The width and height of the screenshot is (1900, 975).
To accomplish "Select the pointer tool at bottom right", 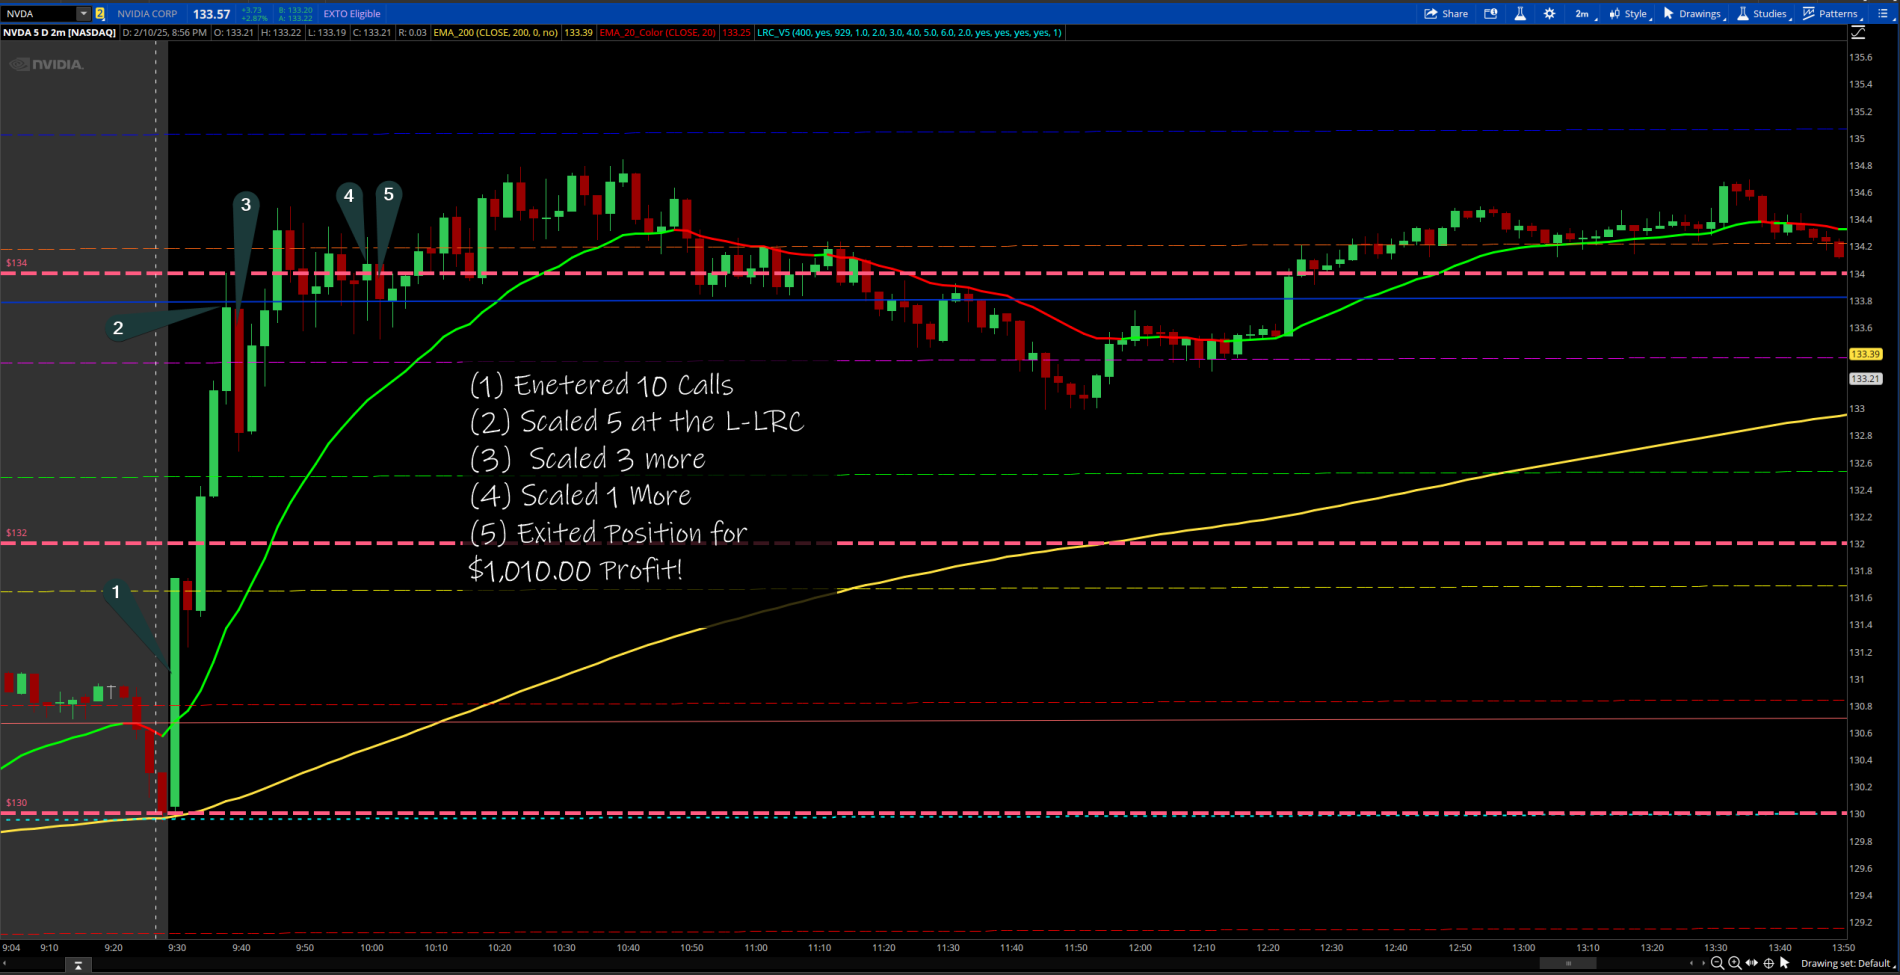I will (x=1785, y=963).
